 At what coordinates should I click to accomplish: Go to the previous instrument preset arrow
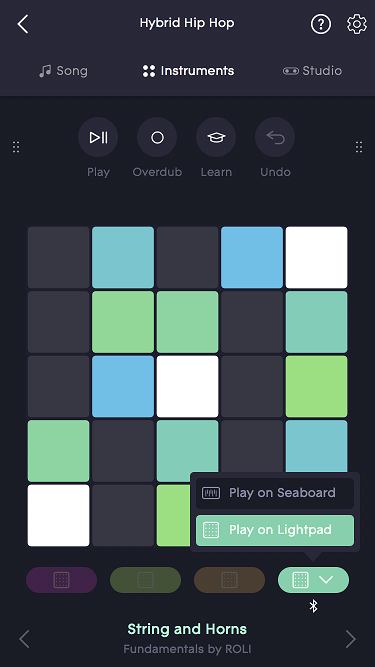tap(24, 638)
